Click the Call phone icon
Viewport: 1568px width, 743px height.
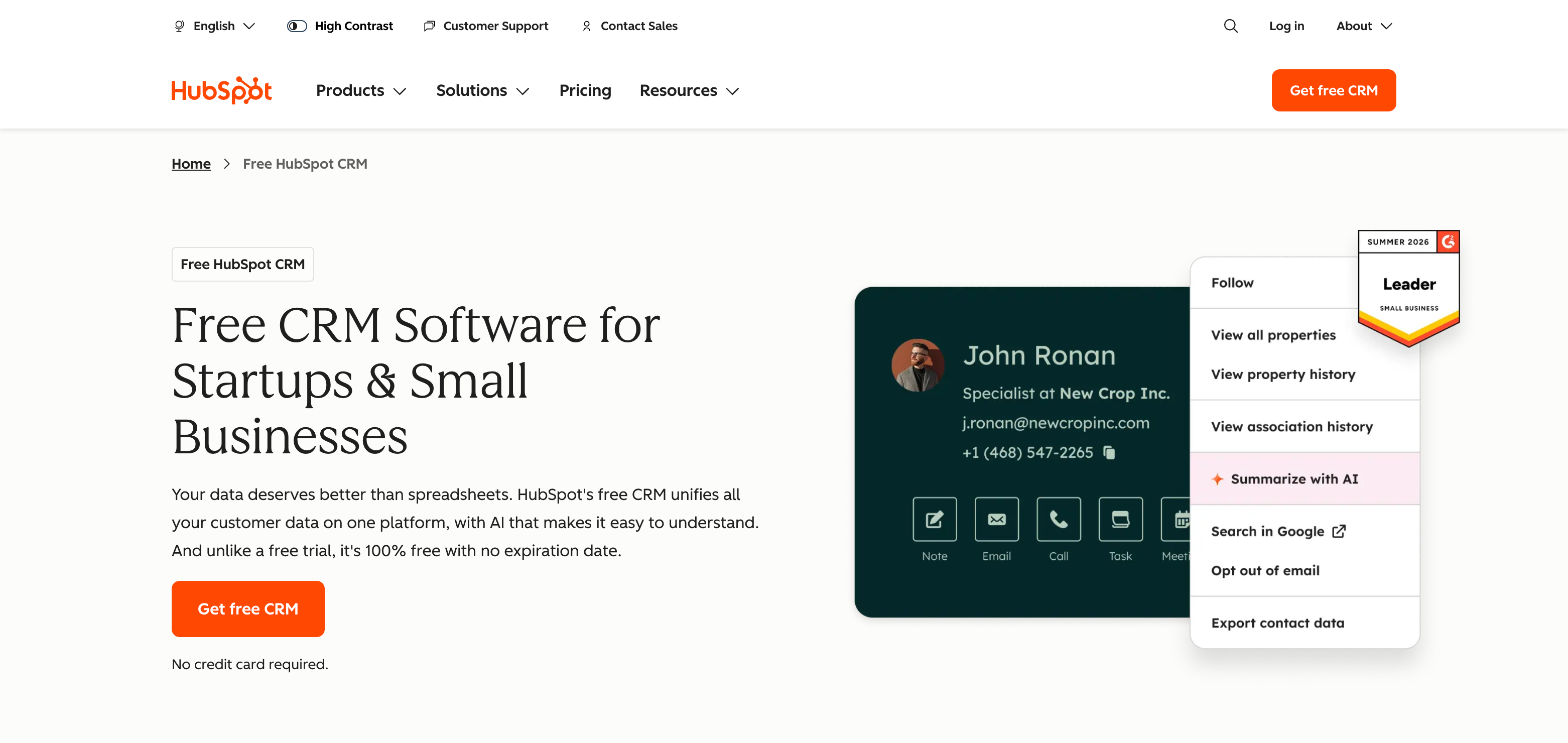click(1059, 519)
